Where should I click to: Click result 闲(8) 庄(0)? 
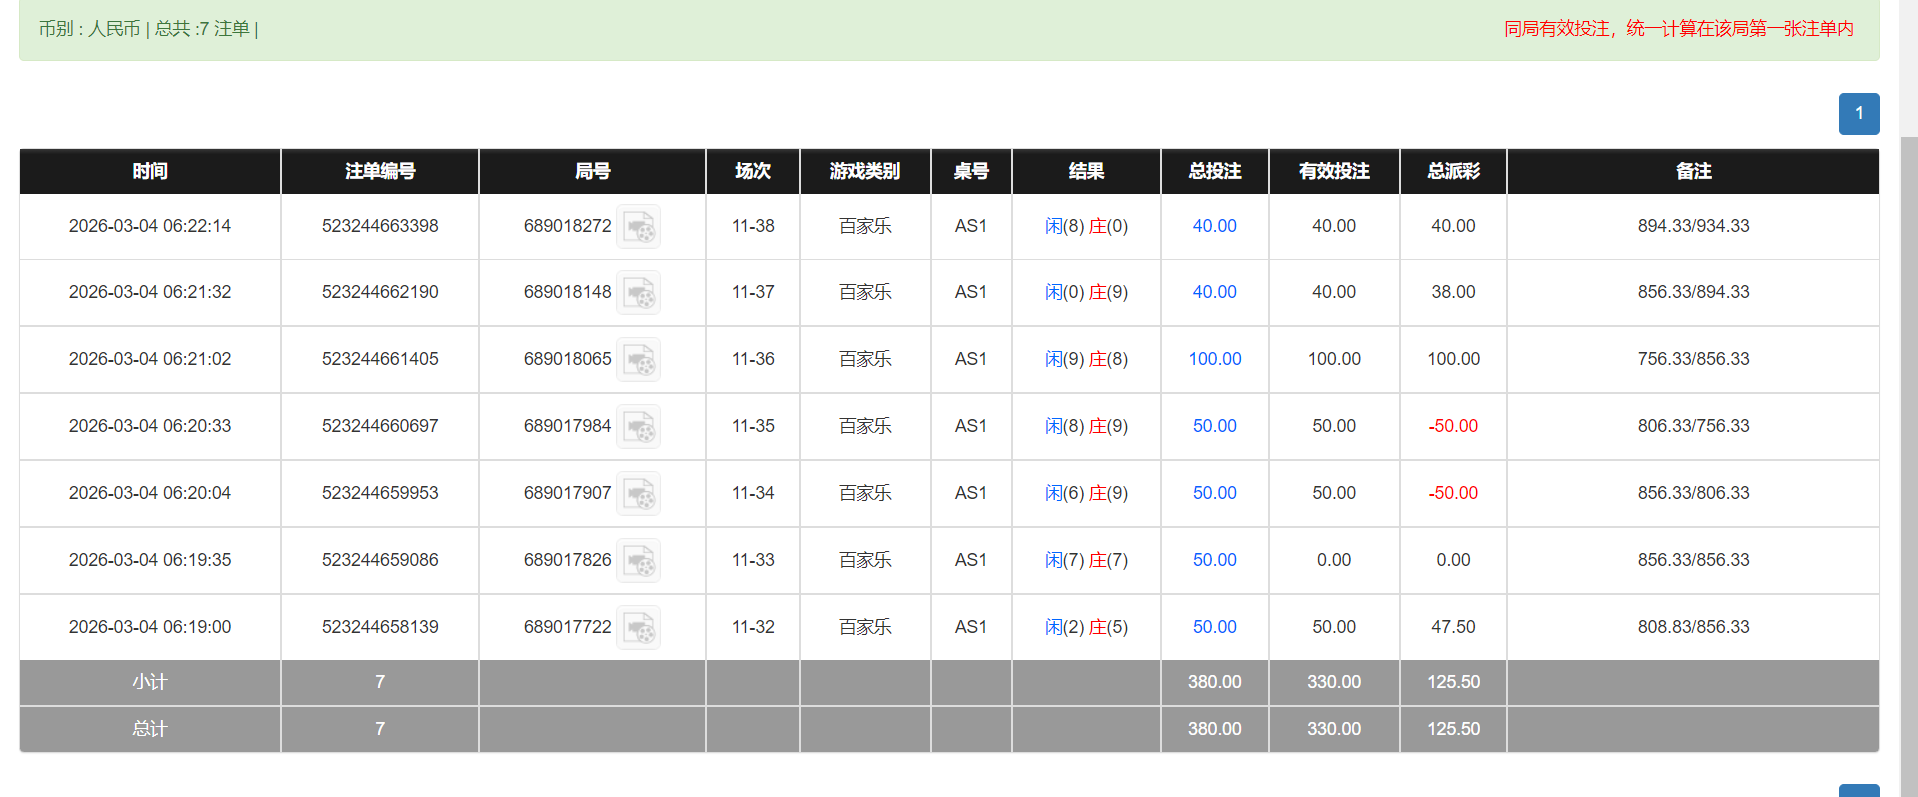(1086, 226)
